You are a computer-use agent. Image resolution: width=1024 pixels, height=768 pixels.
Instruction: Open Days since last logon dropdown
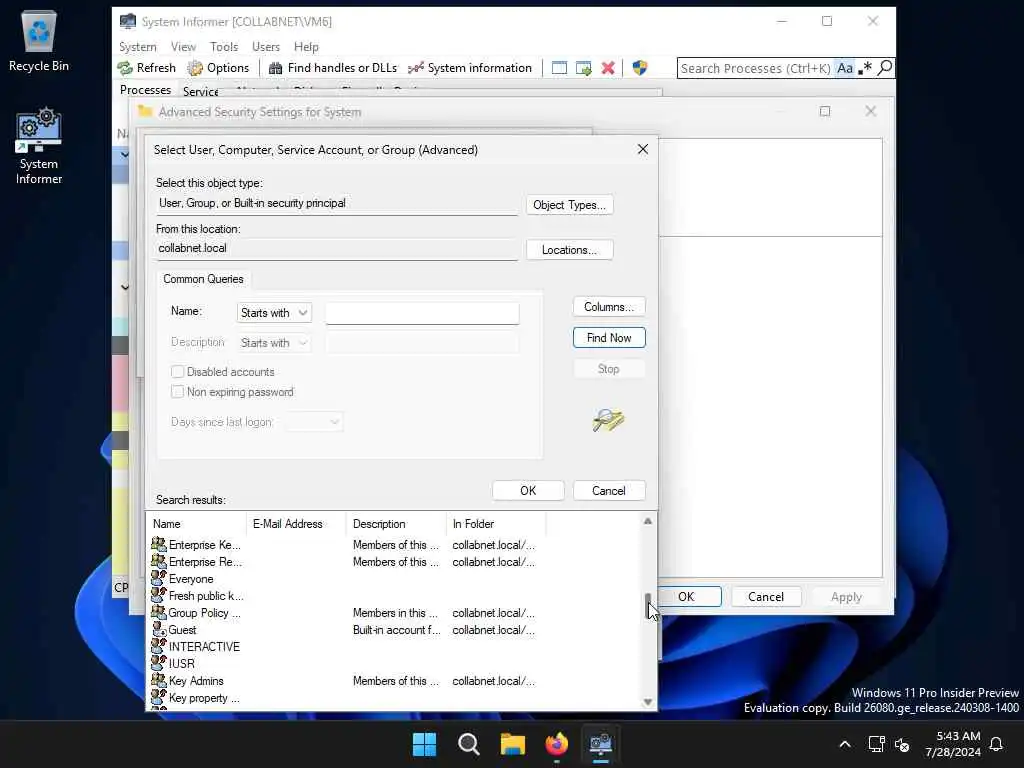pyautogui.click(x=314, y=422)
